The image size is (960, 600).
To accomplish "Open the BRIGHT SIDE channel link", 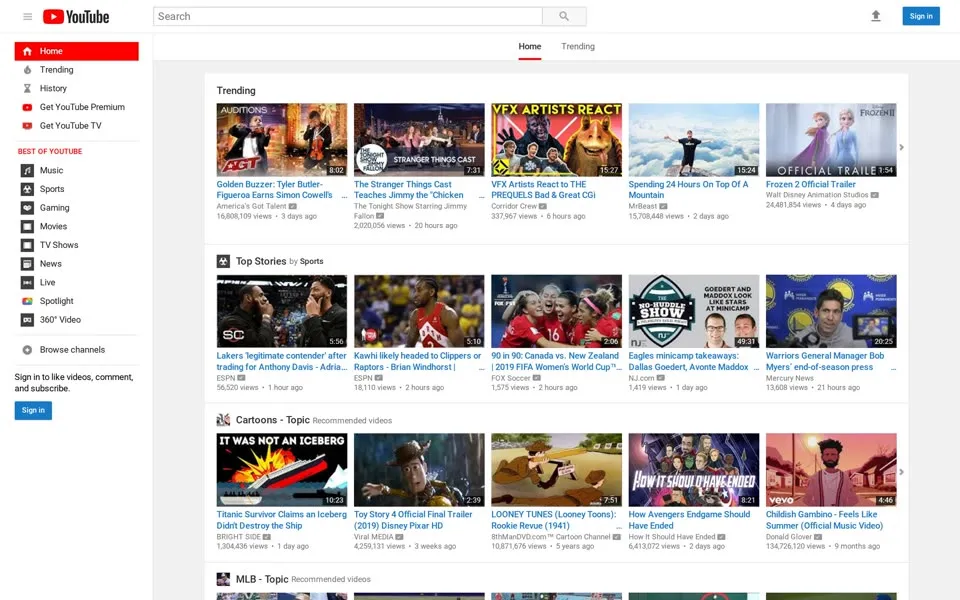I will click(238, 537).
